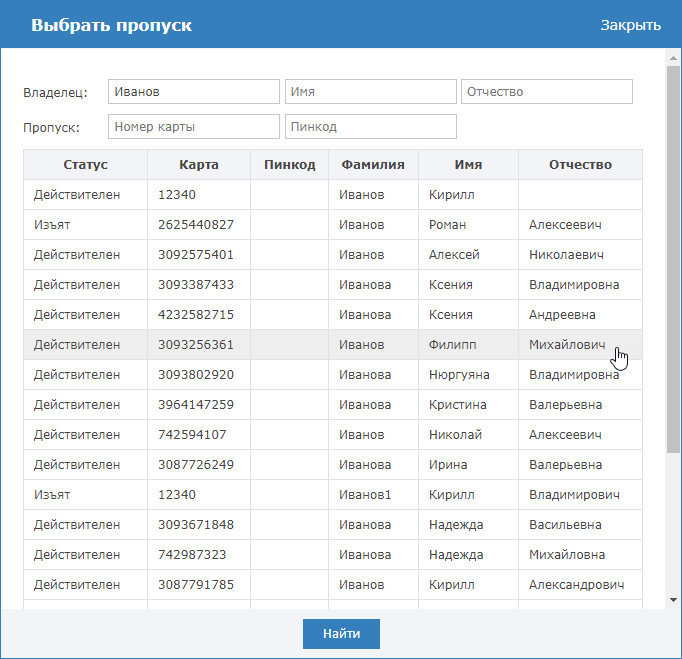Click the Фамилия column header
Image resolution: width=682 pixels, height=659 pixels.
pos(372,165)
